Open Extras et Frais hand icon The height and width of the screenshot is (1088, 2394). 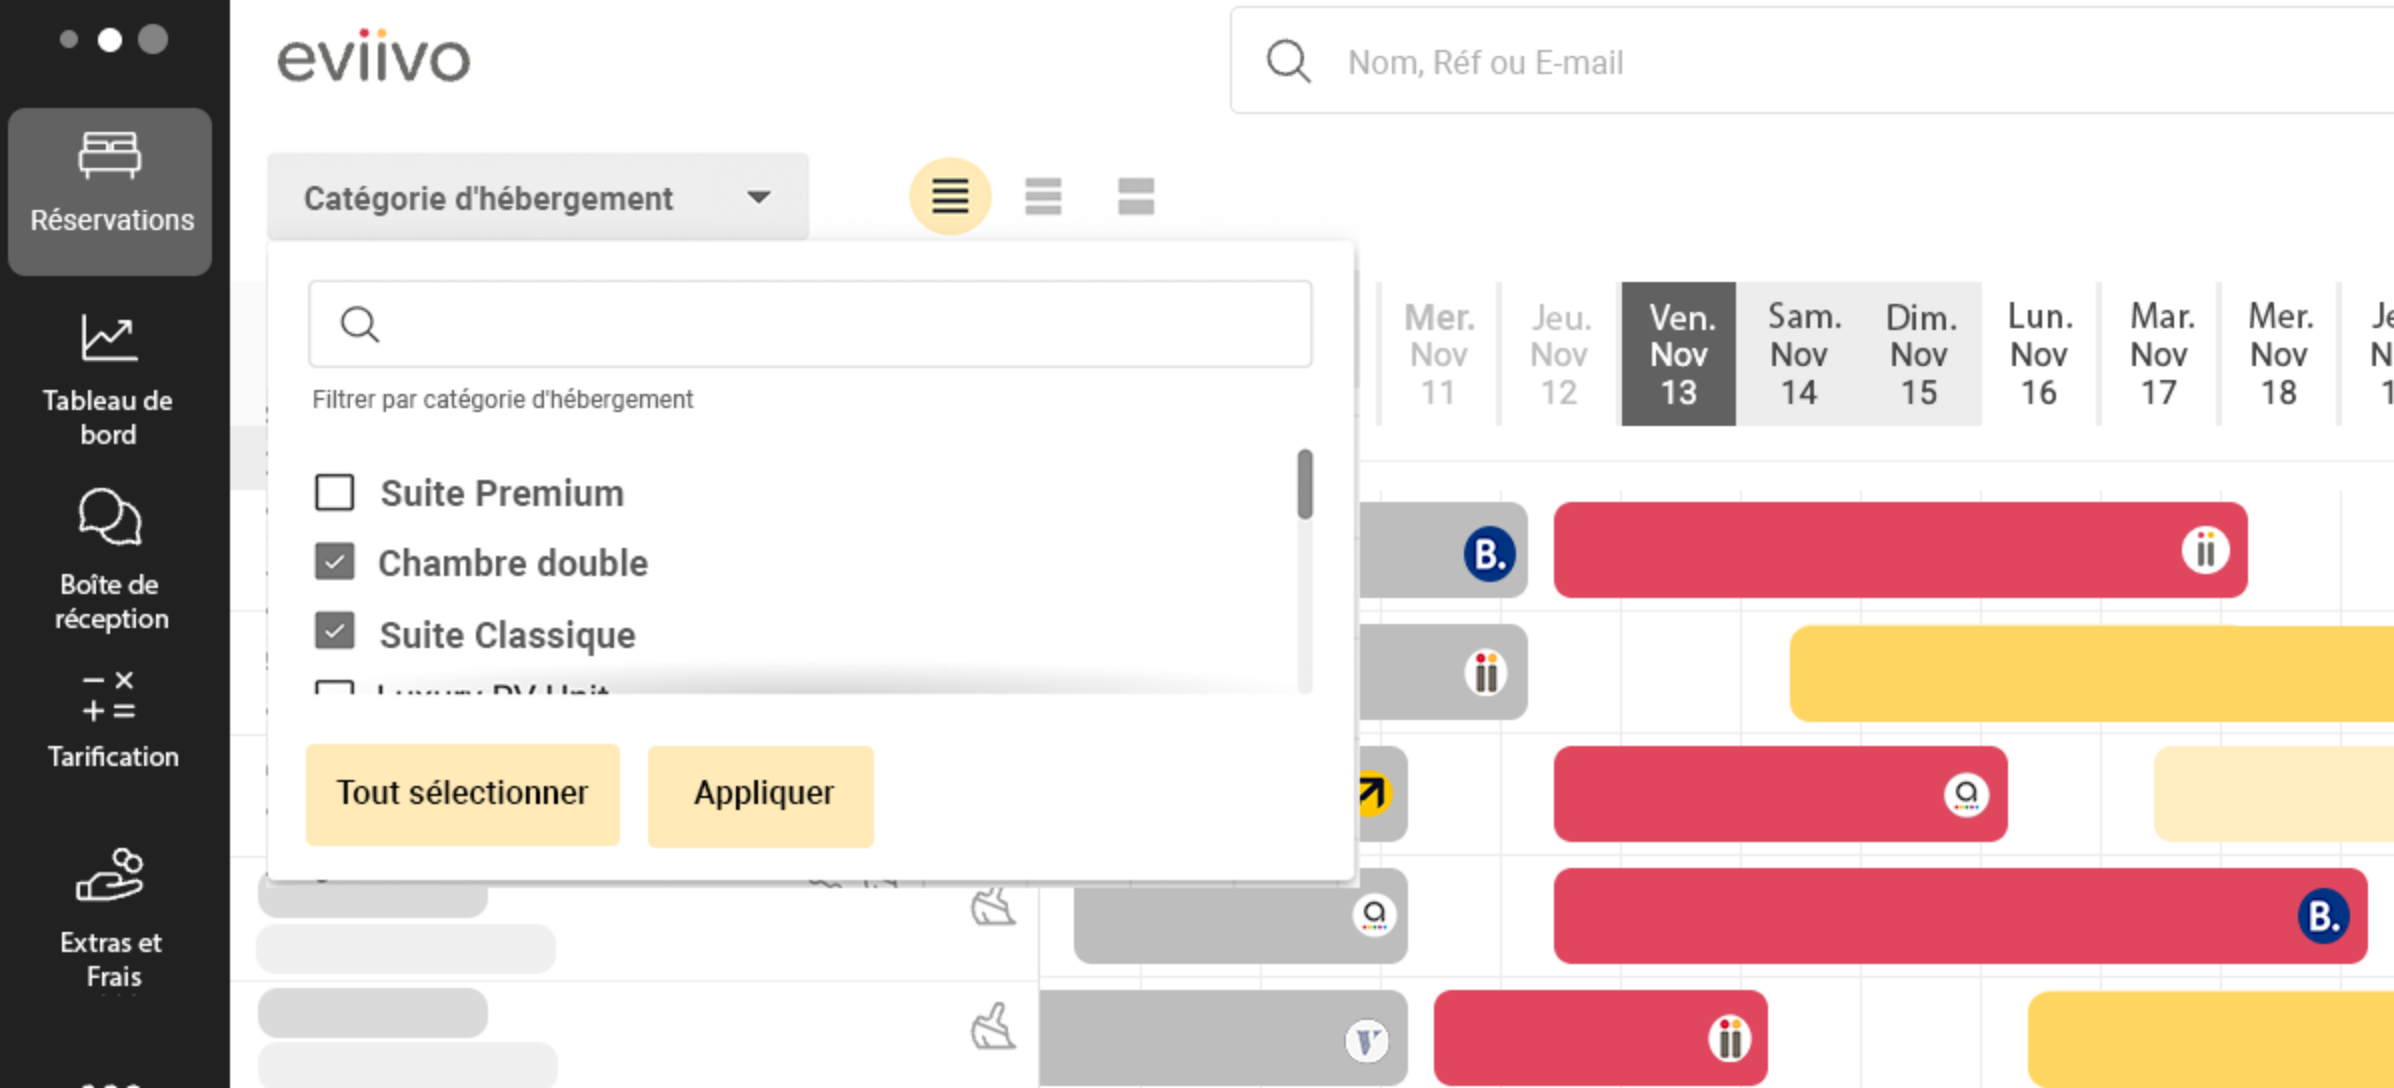tap(109, 875)
